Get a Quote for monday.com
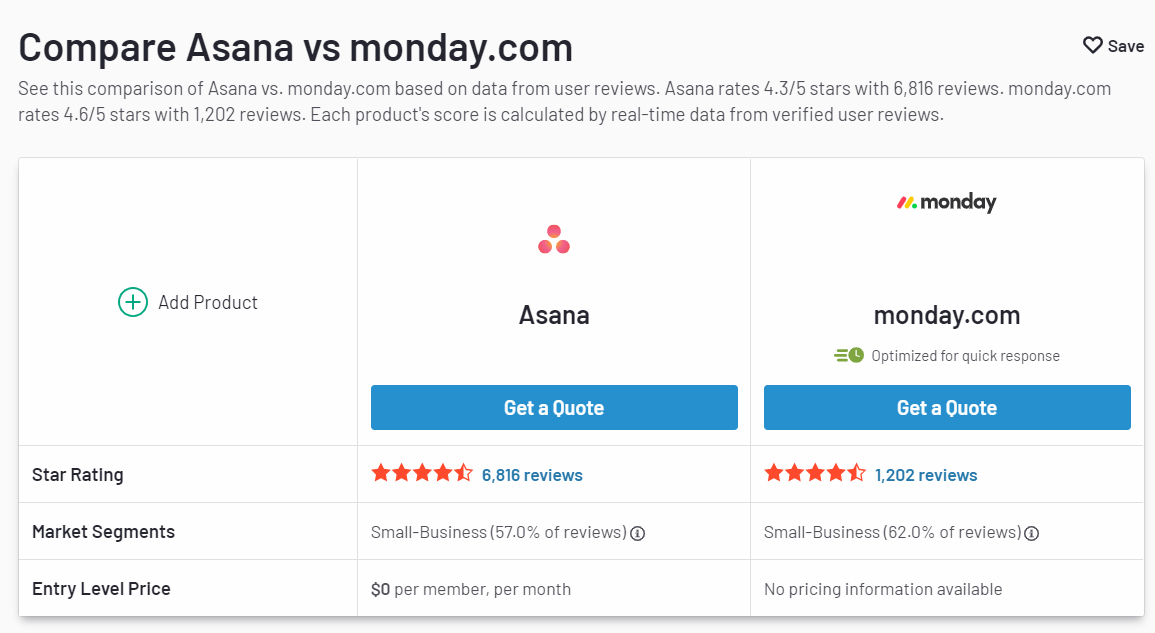 [947, 408]
